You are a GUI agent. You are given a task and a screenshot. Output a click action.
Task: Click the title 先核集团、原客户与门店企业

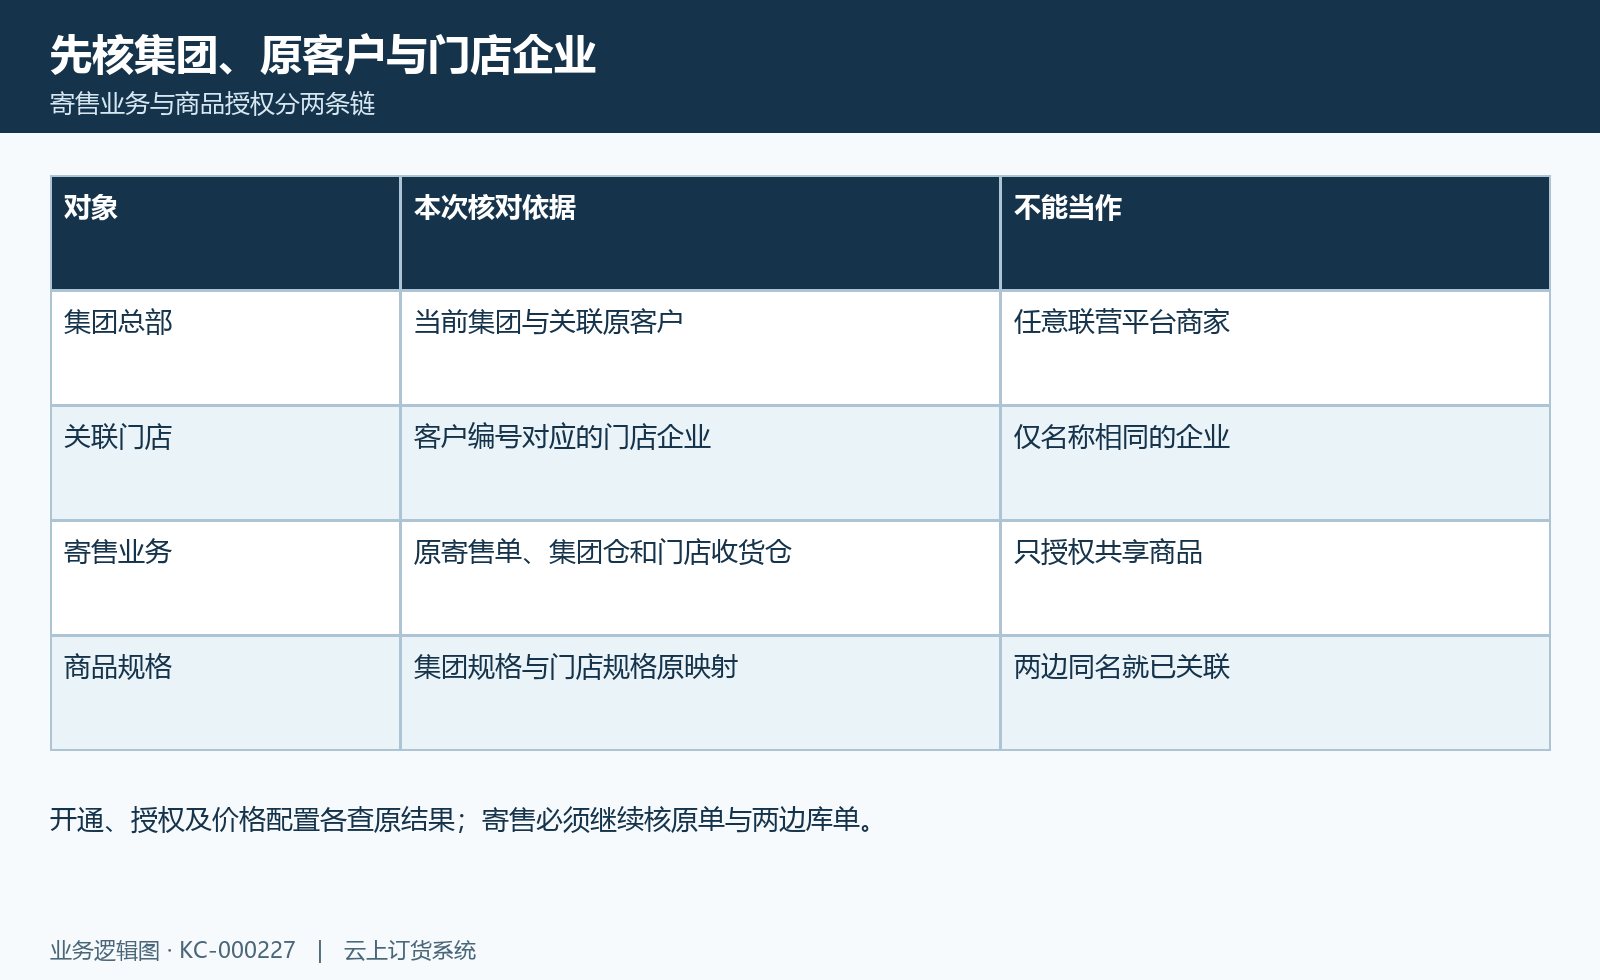tap(323, 55)
